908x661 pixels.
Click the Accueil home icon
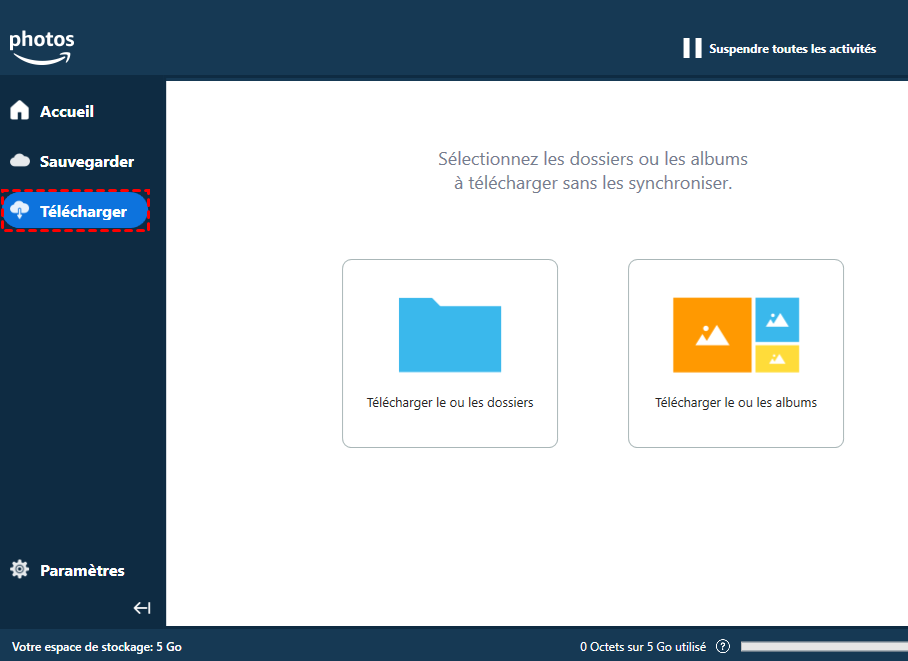coord(20,110)
